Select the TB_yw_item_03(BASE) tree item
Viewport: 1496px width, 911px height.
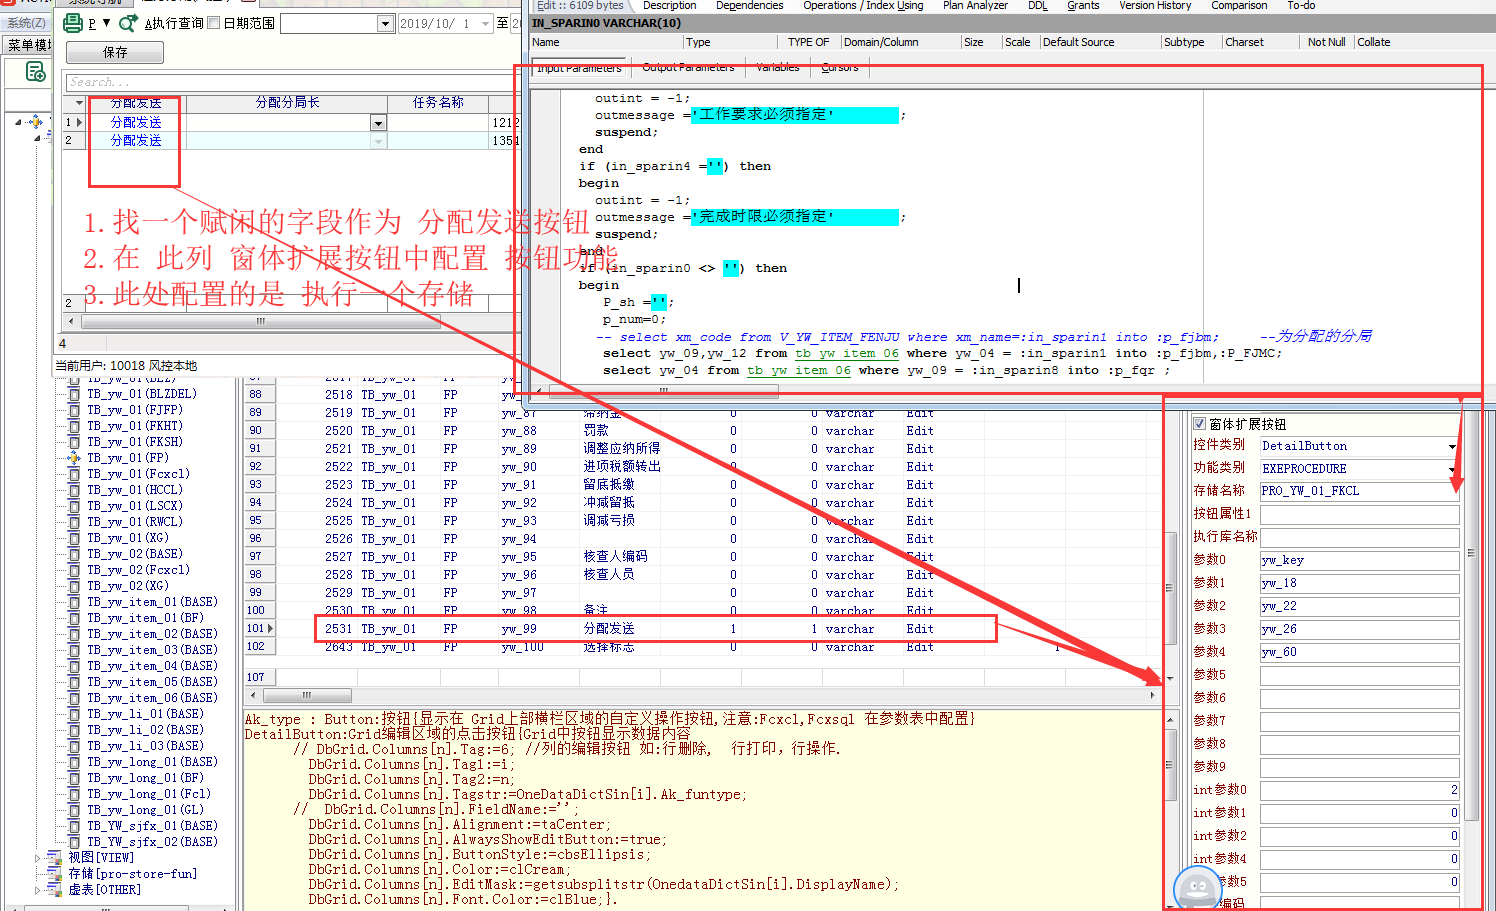pyautogui.click(x=152, y=650)
